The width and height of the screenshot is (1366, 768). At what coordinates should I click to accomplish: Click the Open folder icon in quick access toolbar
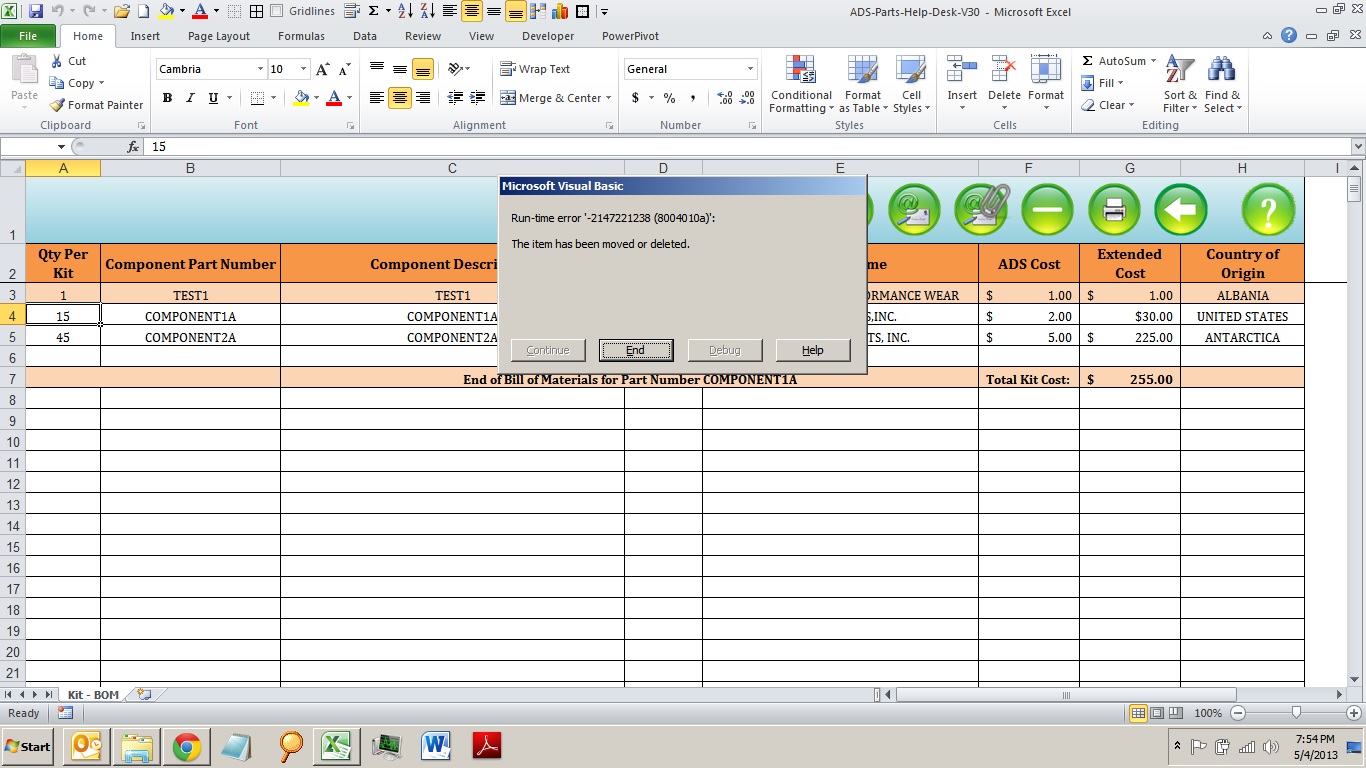pyautogui.click(x=122, y=12)
